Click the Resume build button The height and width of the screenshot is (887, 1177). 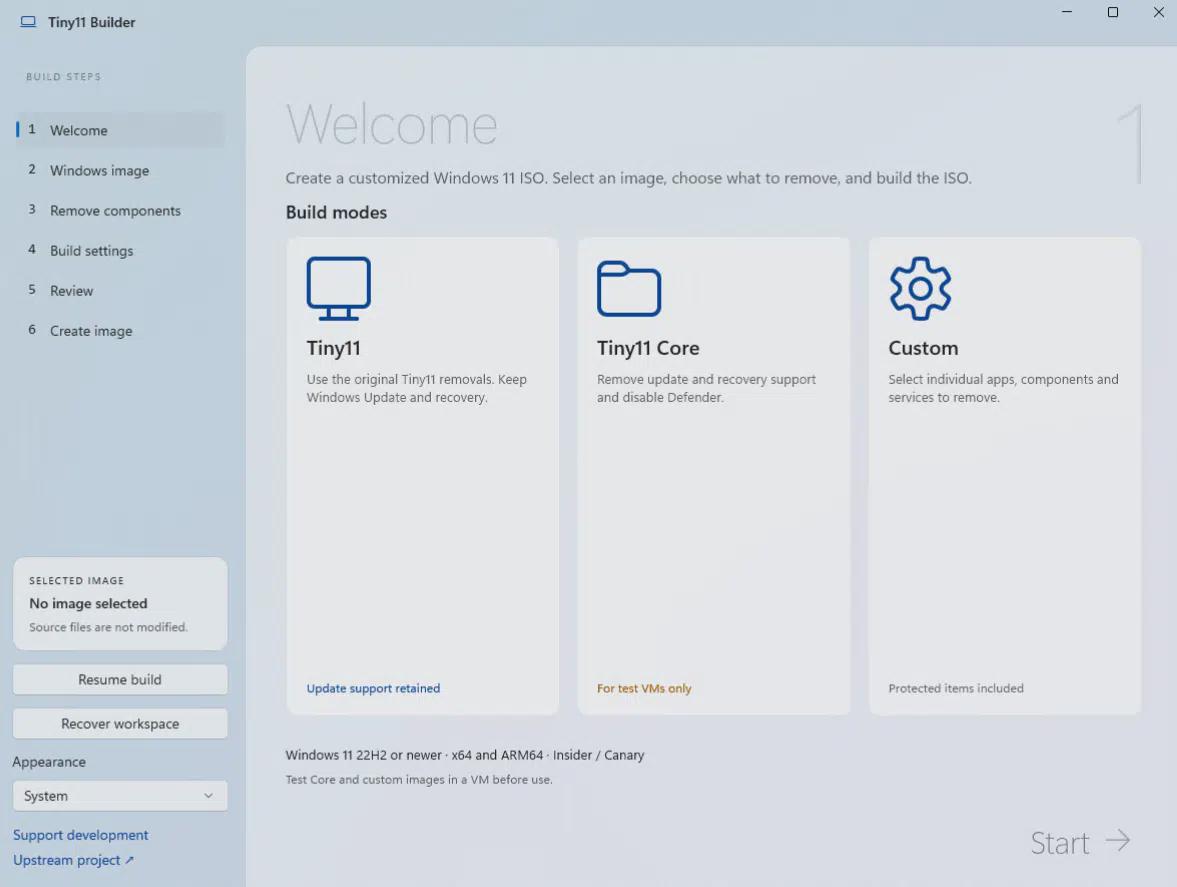[120, 679]
